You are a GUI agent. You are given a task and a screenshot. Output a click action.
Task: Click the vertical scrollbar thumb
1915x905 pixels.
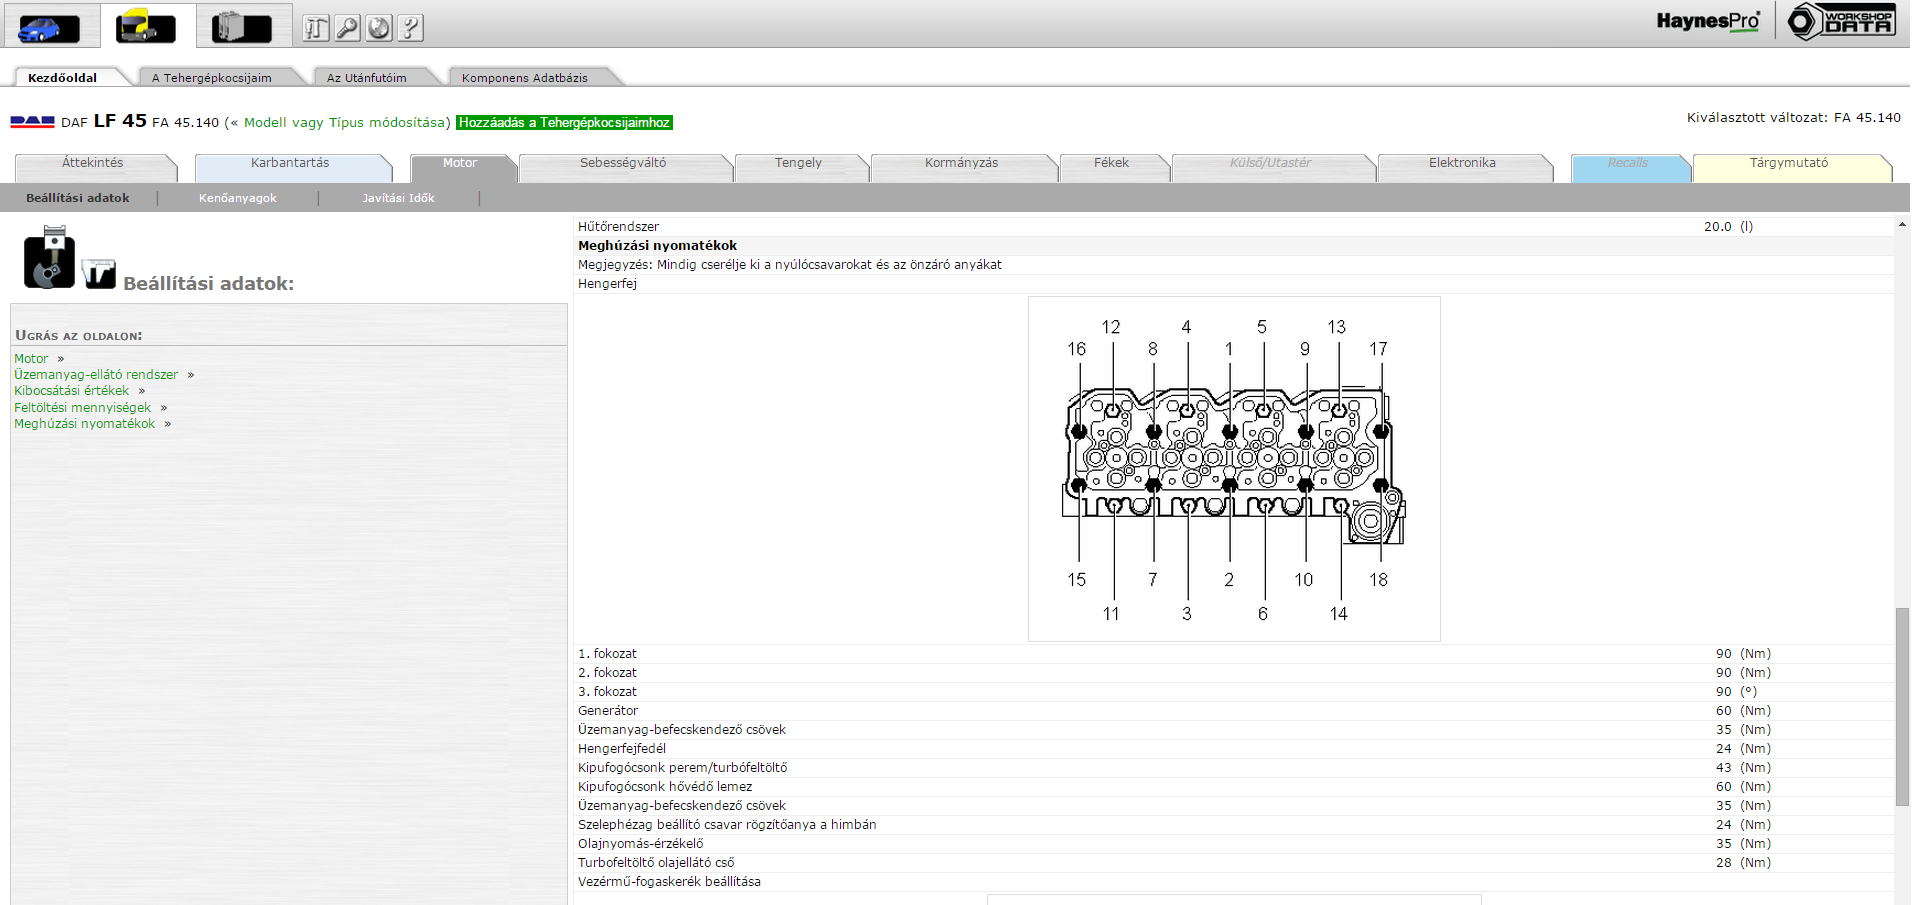point(1901,705)
